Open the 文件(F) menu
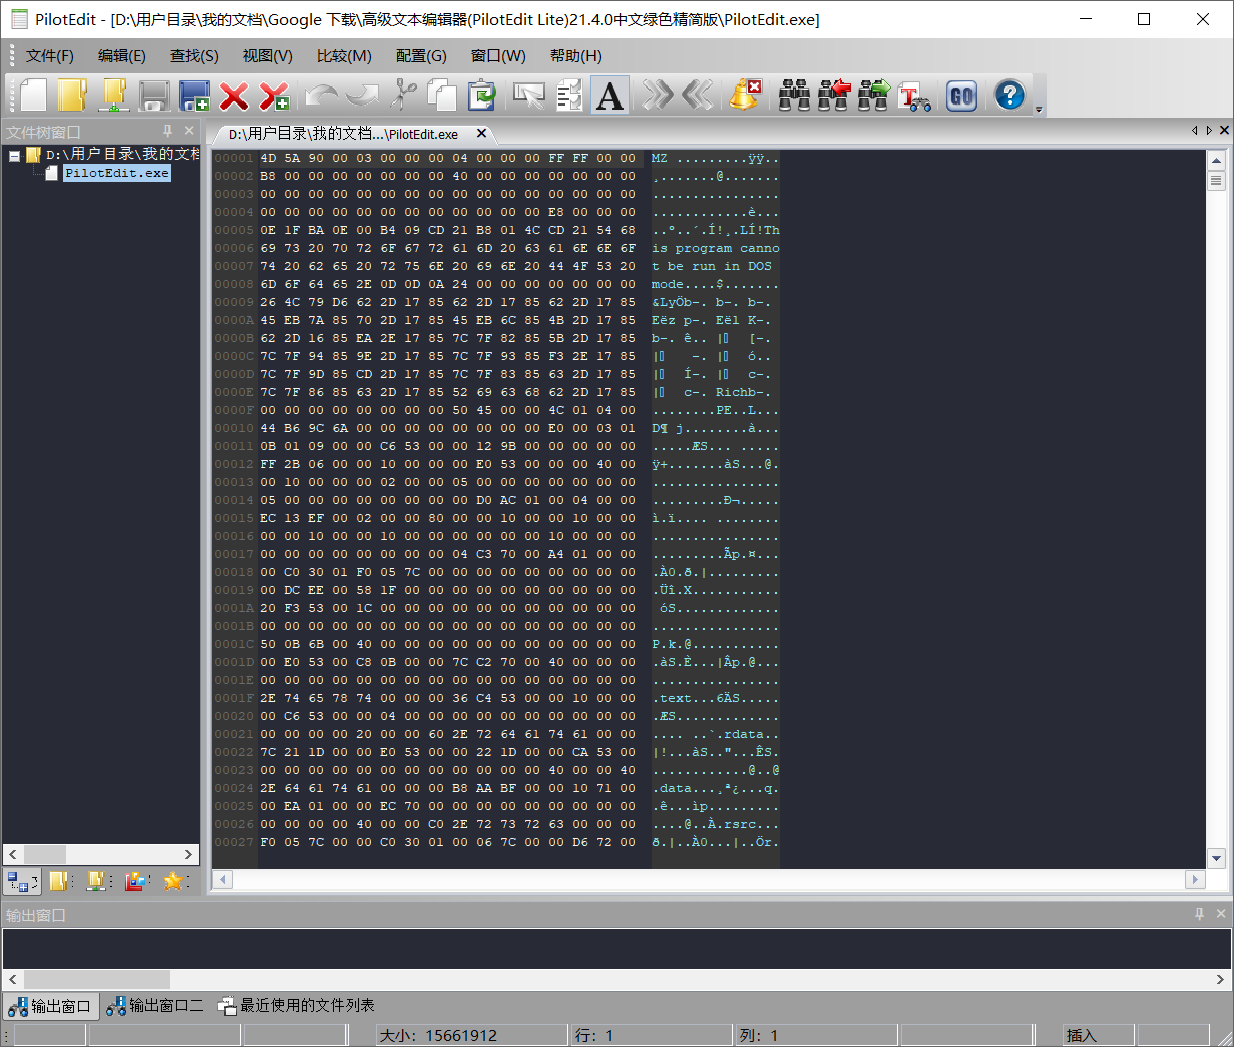 (x=50, y=56)
